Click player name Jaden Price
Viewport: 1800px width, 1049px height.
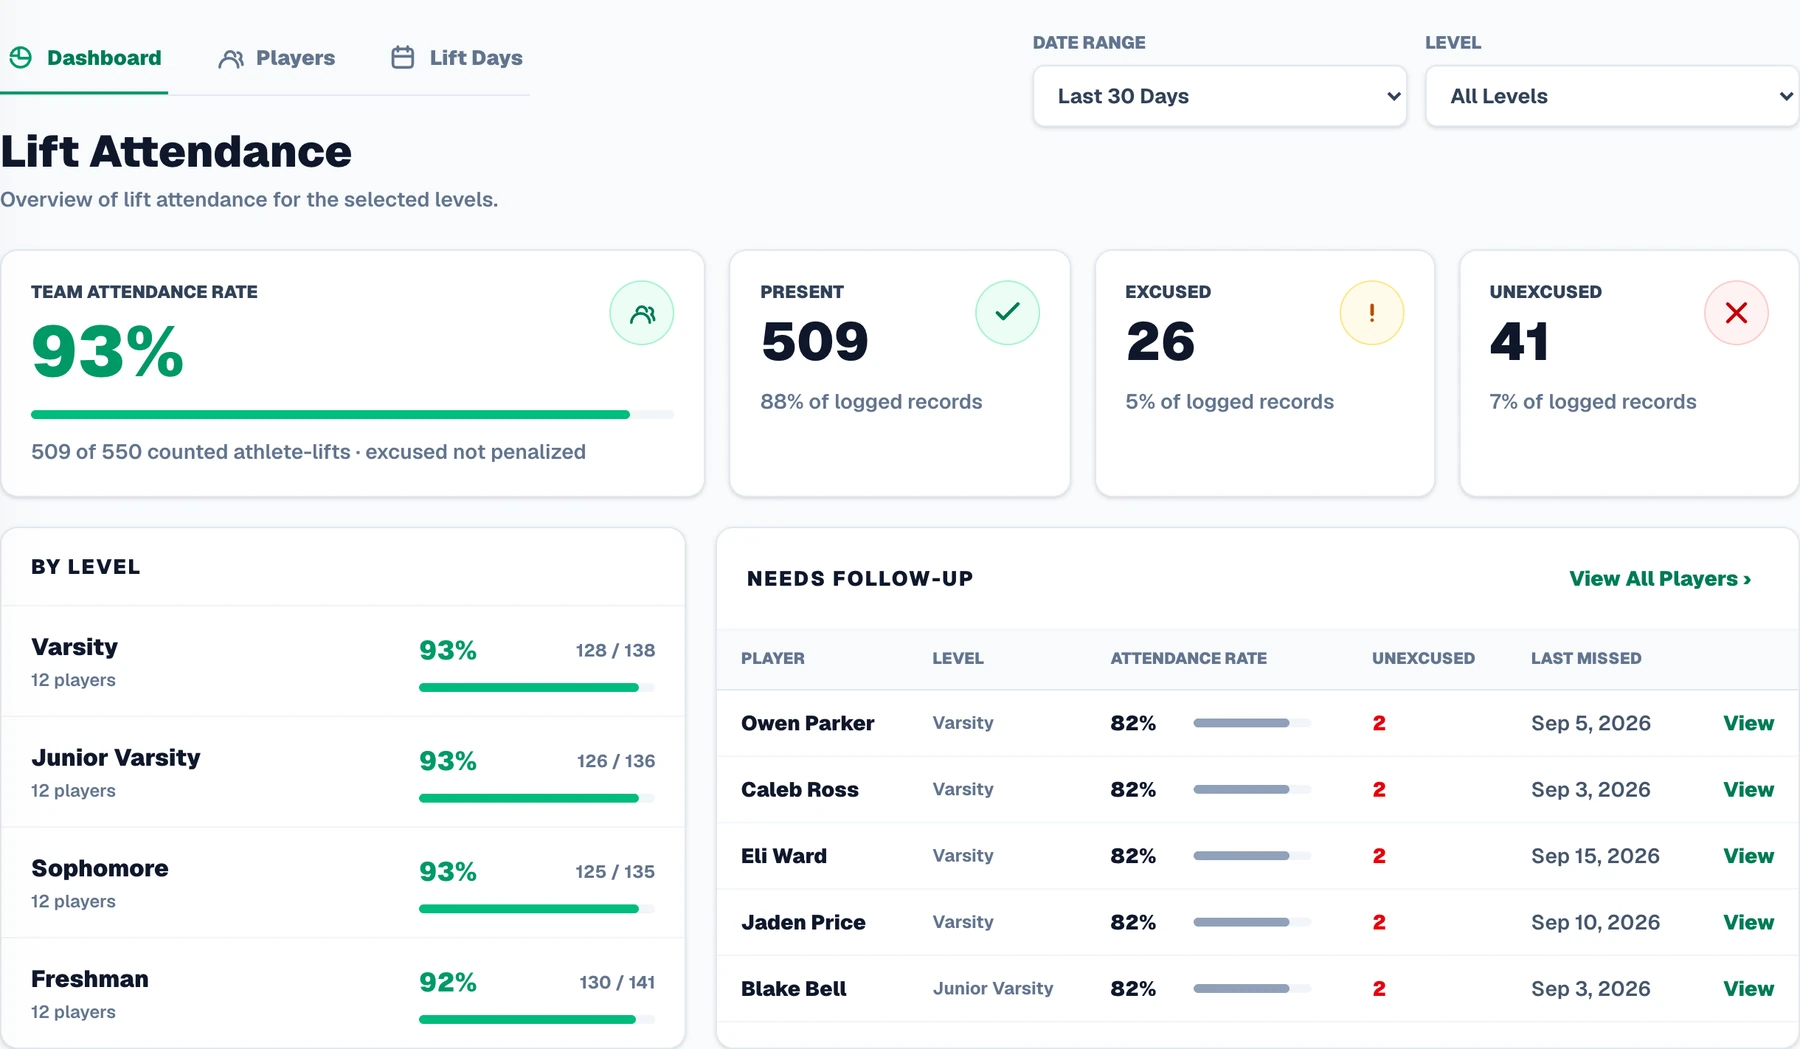803,922
